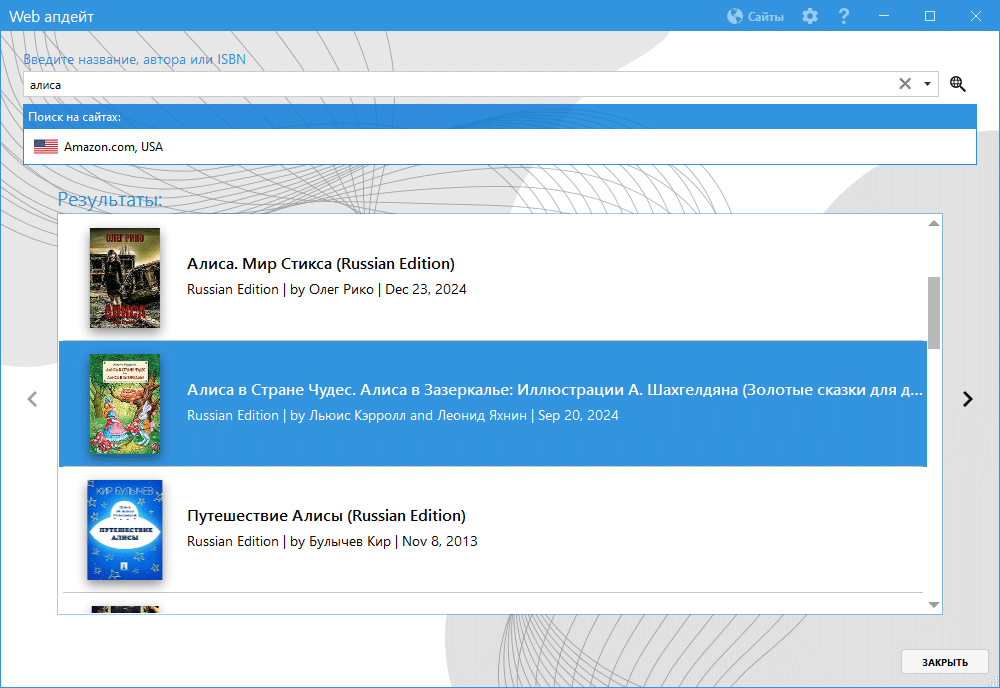Open settings via the gear icon
This screenshot has width=1000, height=688.
pyautogui.click(x=810, y=16)
